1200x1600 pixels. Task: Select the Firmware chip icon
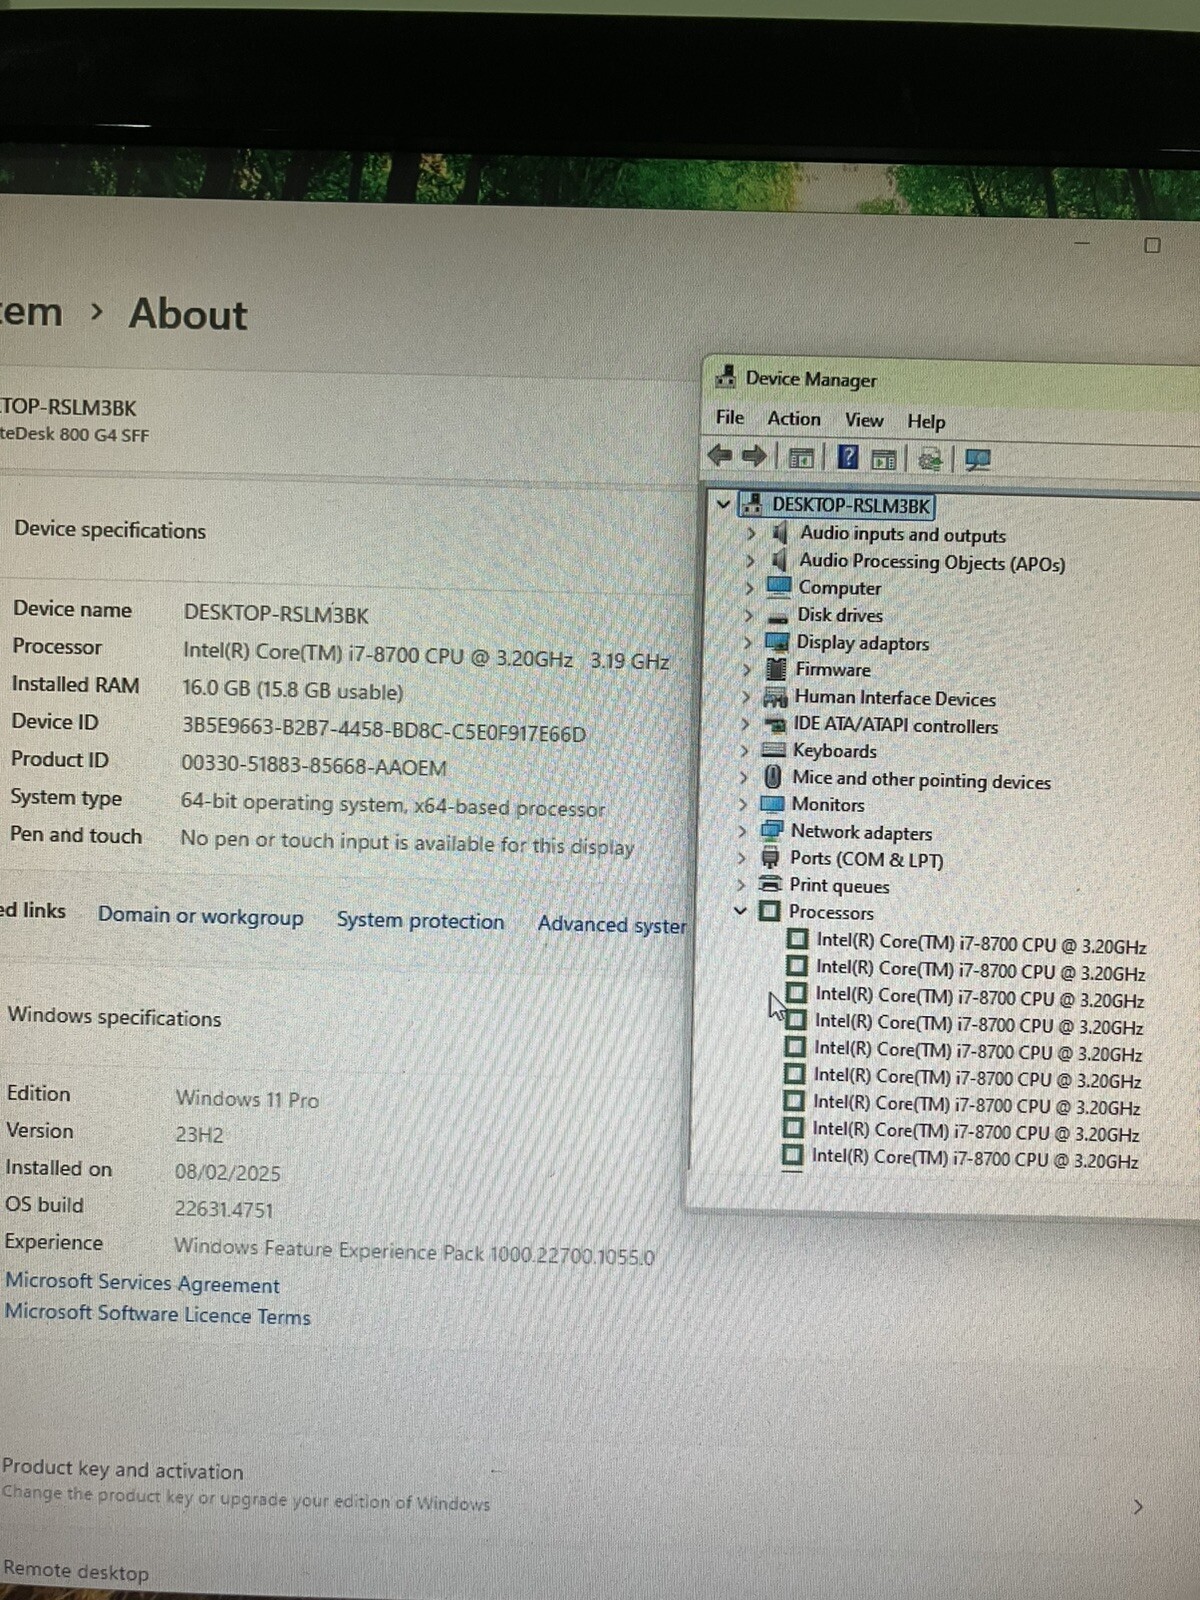click(x=776, y=668)
